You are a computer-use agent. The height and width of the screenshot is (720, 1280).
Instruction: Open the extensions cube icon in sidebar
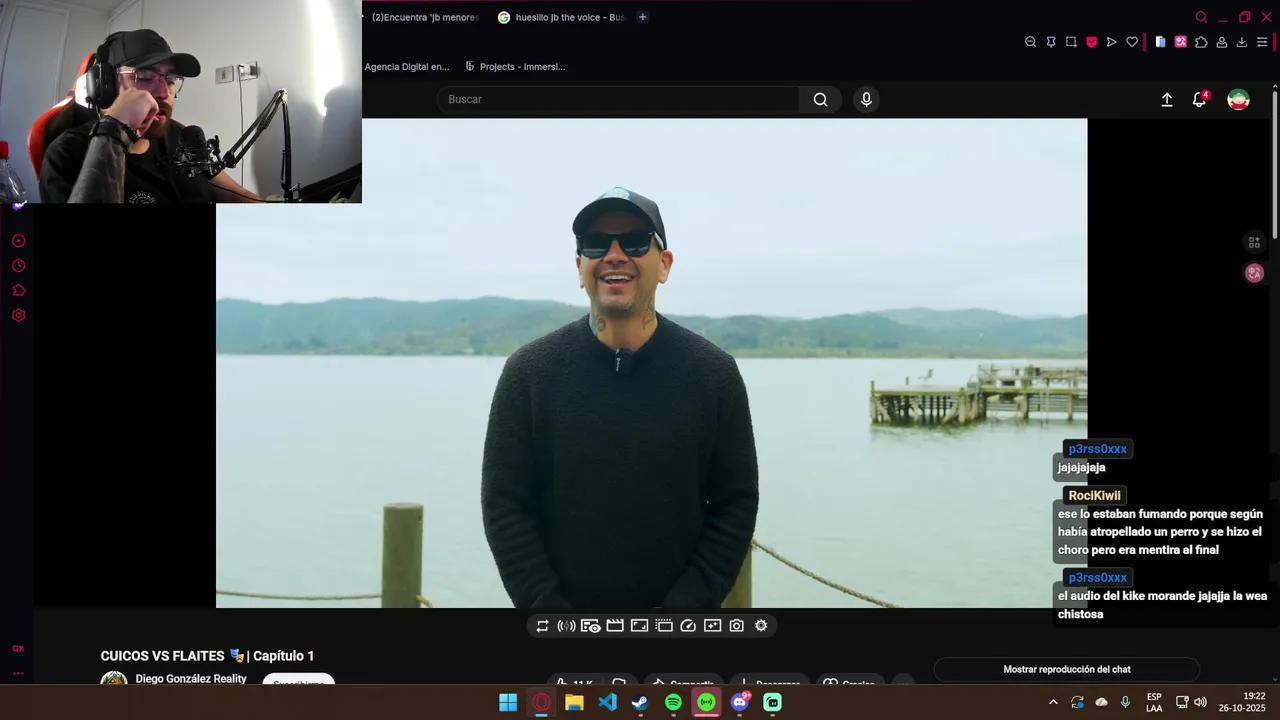coord(18,290)
